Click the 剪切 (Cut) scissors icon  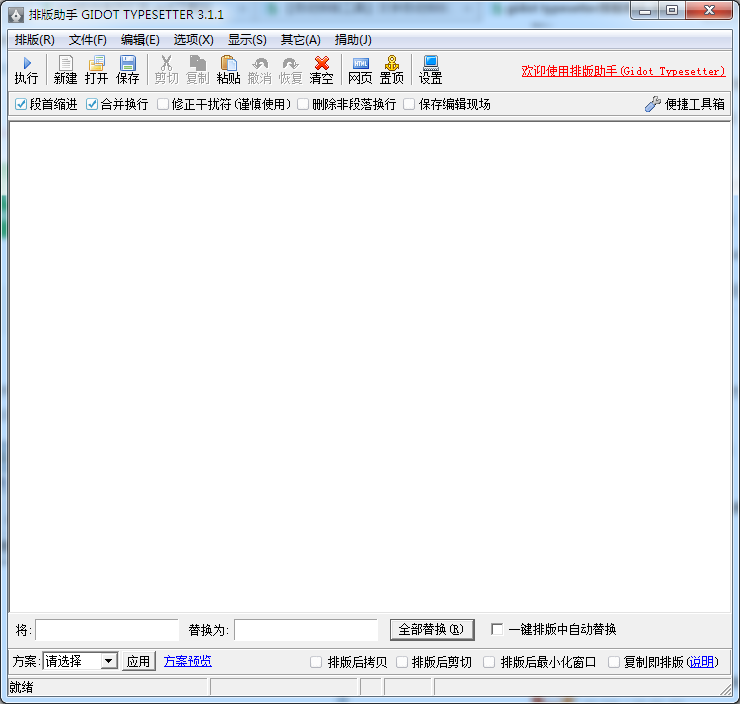(166, 70)
